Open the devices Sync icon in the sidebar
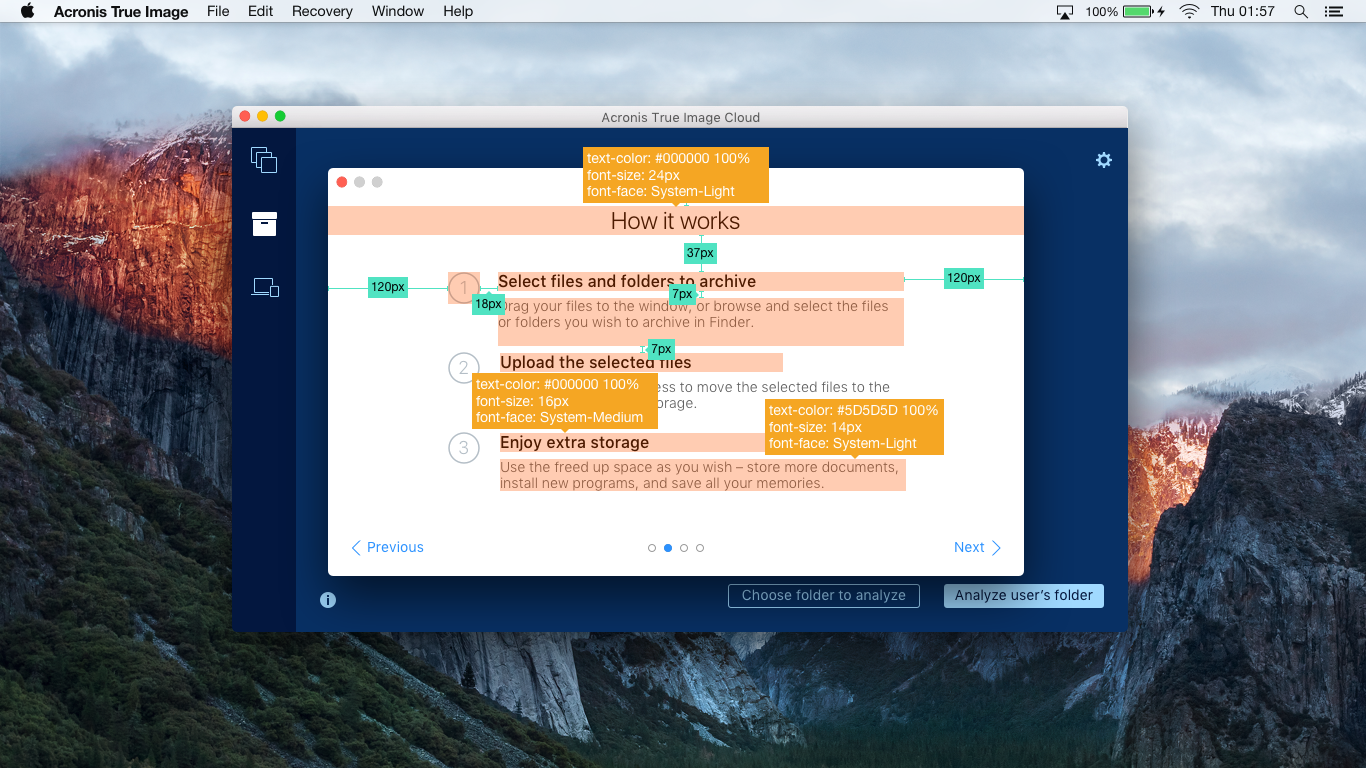Image resolution: width=1366 pixels, height=768 pixels. pos(265,288)
